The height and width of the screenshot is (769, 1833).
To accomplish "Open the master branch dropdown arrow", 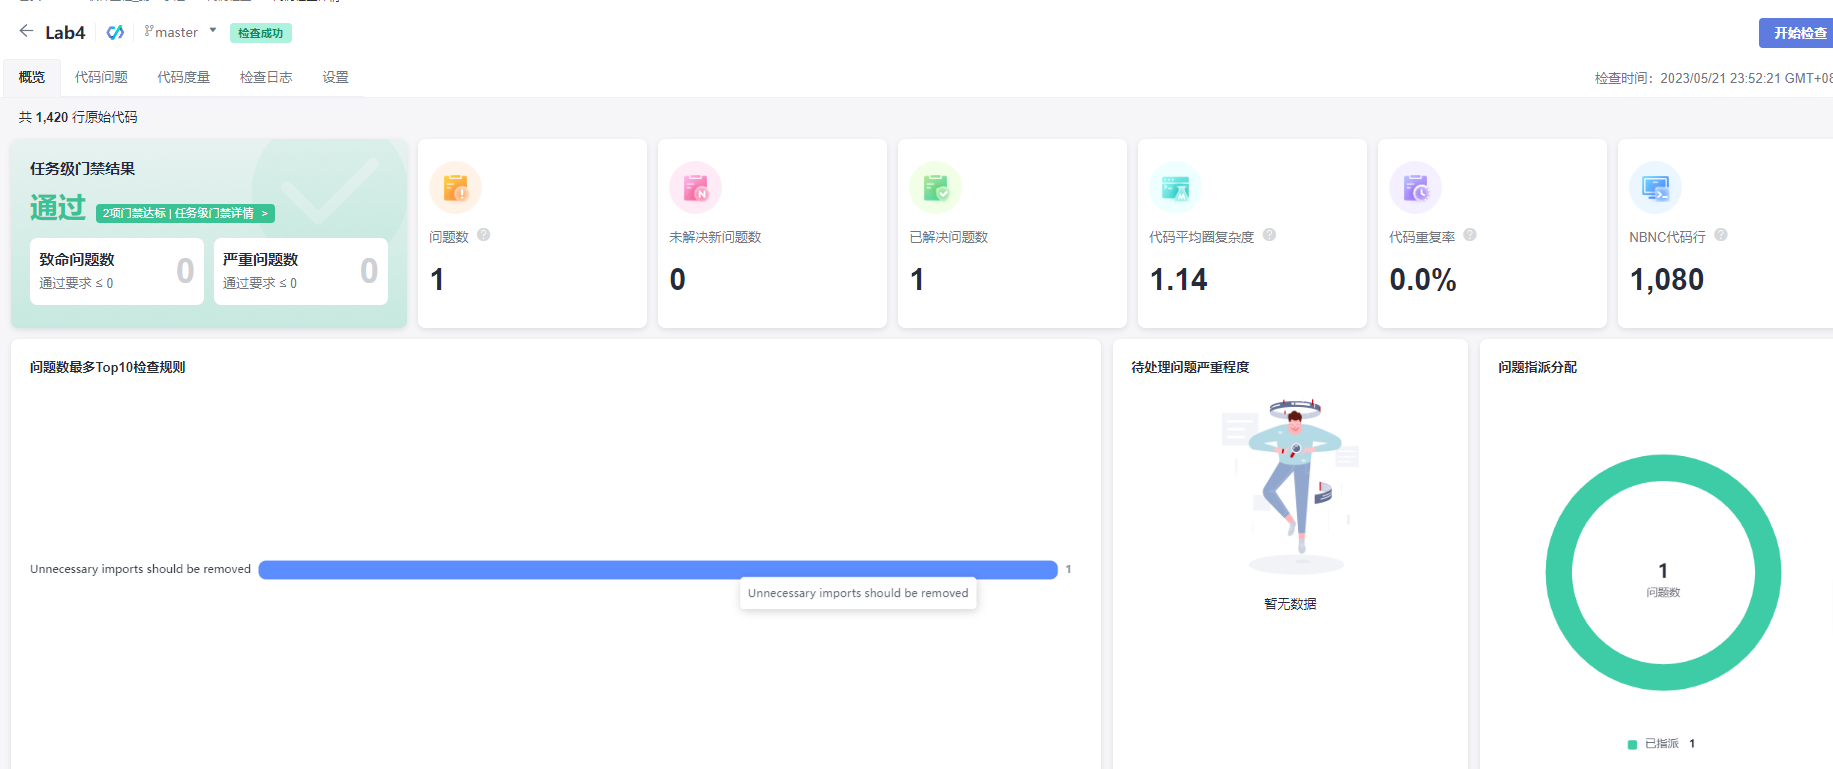I will click(x=213, y=31).
